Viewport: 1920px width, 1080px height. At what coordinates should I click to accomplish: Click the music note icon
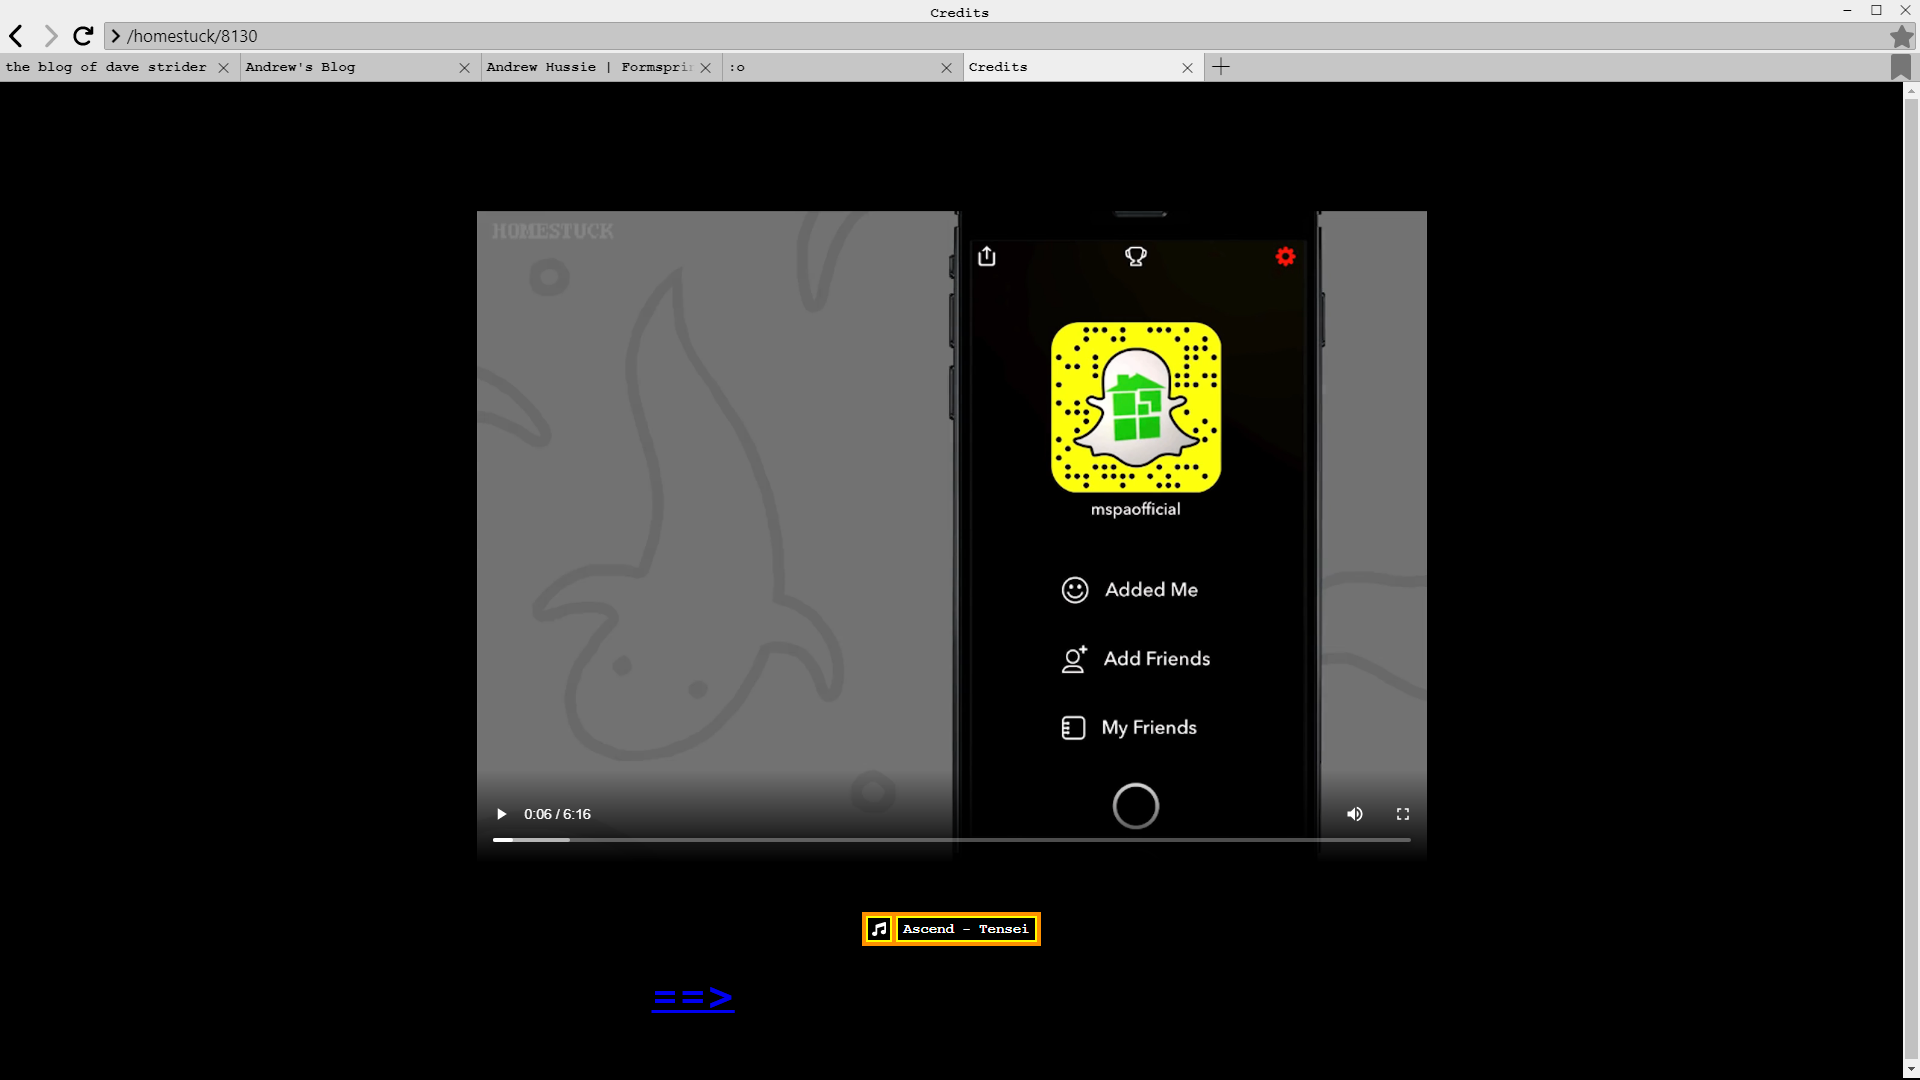pos(879,929)
